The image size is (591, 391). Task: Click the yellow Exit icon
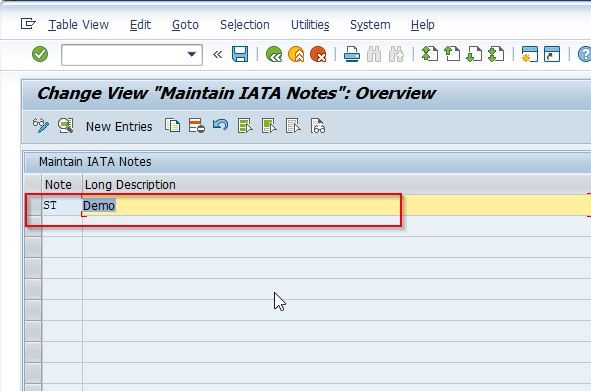(x=296, y=54)
